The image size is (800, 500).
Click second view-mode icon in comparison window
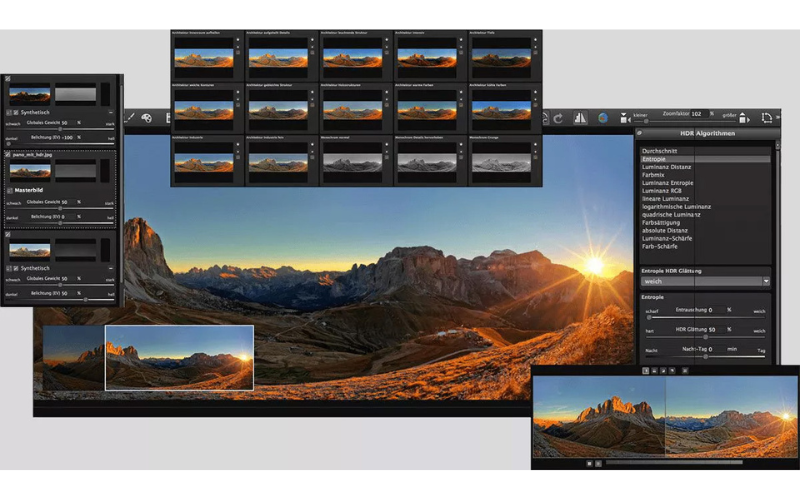(654, 371)
